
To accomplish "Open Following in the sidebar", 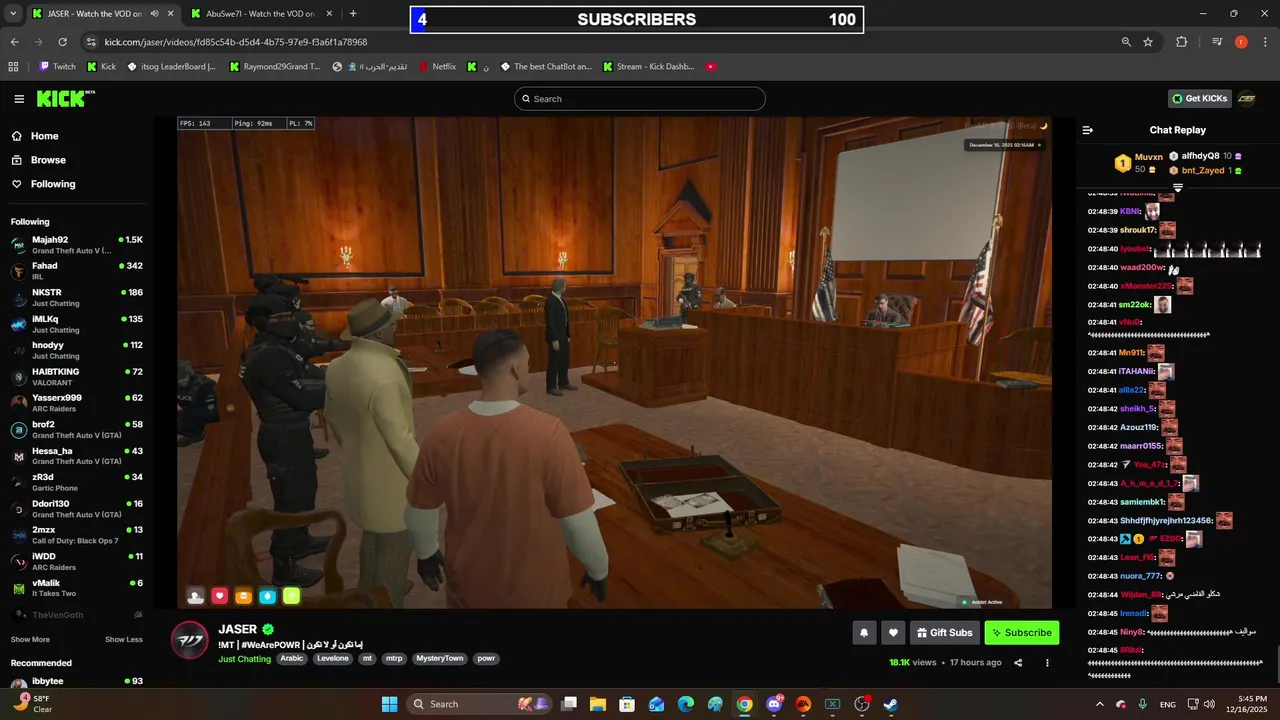I will tap(52, 184).
